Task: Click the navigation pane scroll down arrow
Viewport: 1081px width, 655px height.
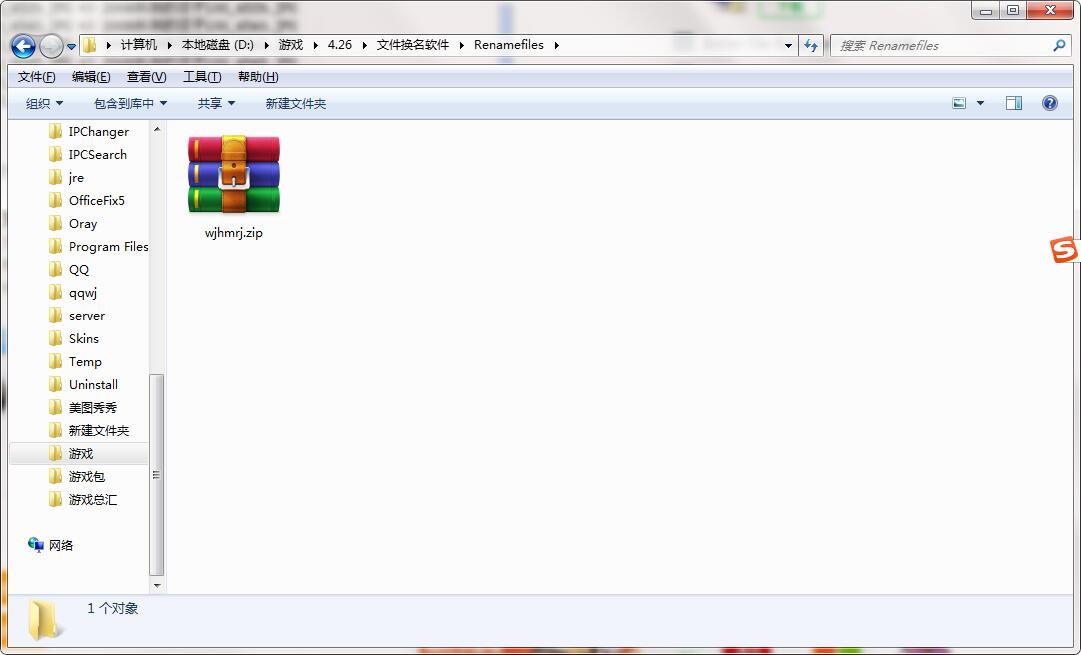Action: click(156, 585)
